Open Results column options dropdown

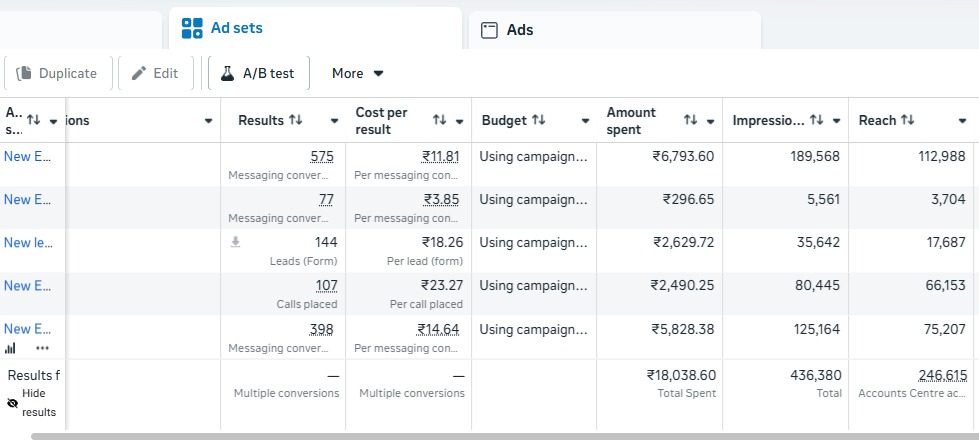click(x=334, y=121)
